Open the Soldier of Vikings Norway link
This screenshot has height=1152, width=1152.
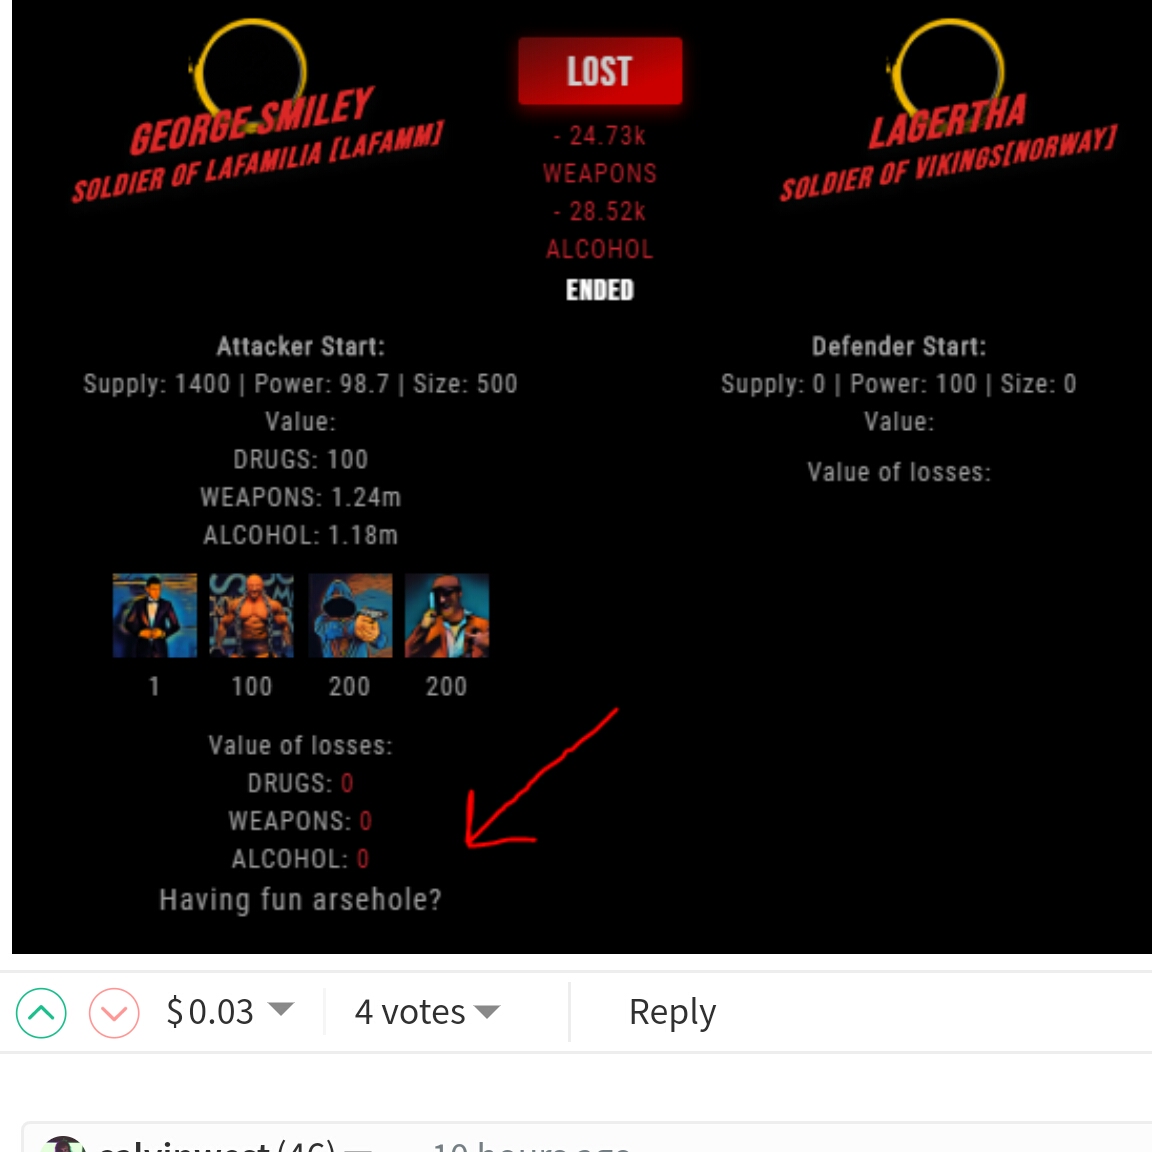948,163
